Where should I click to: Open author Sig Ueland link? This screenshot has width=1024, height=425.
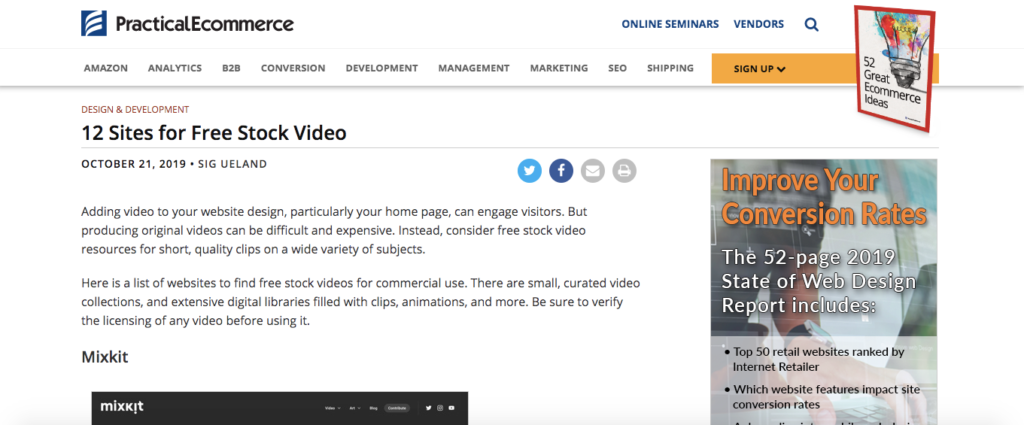(232, 164)
